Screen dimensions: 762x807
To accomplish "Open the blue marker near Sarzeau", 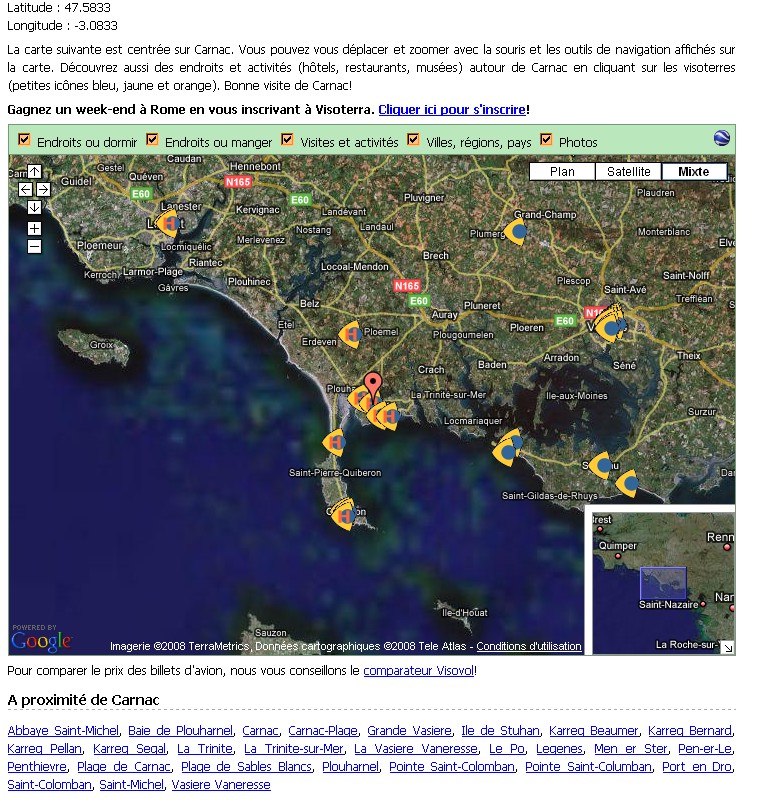I will click(600, 465).
